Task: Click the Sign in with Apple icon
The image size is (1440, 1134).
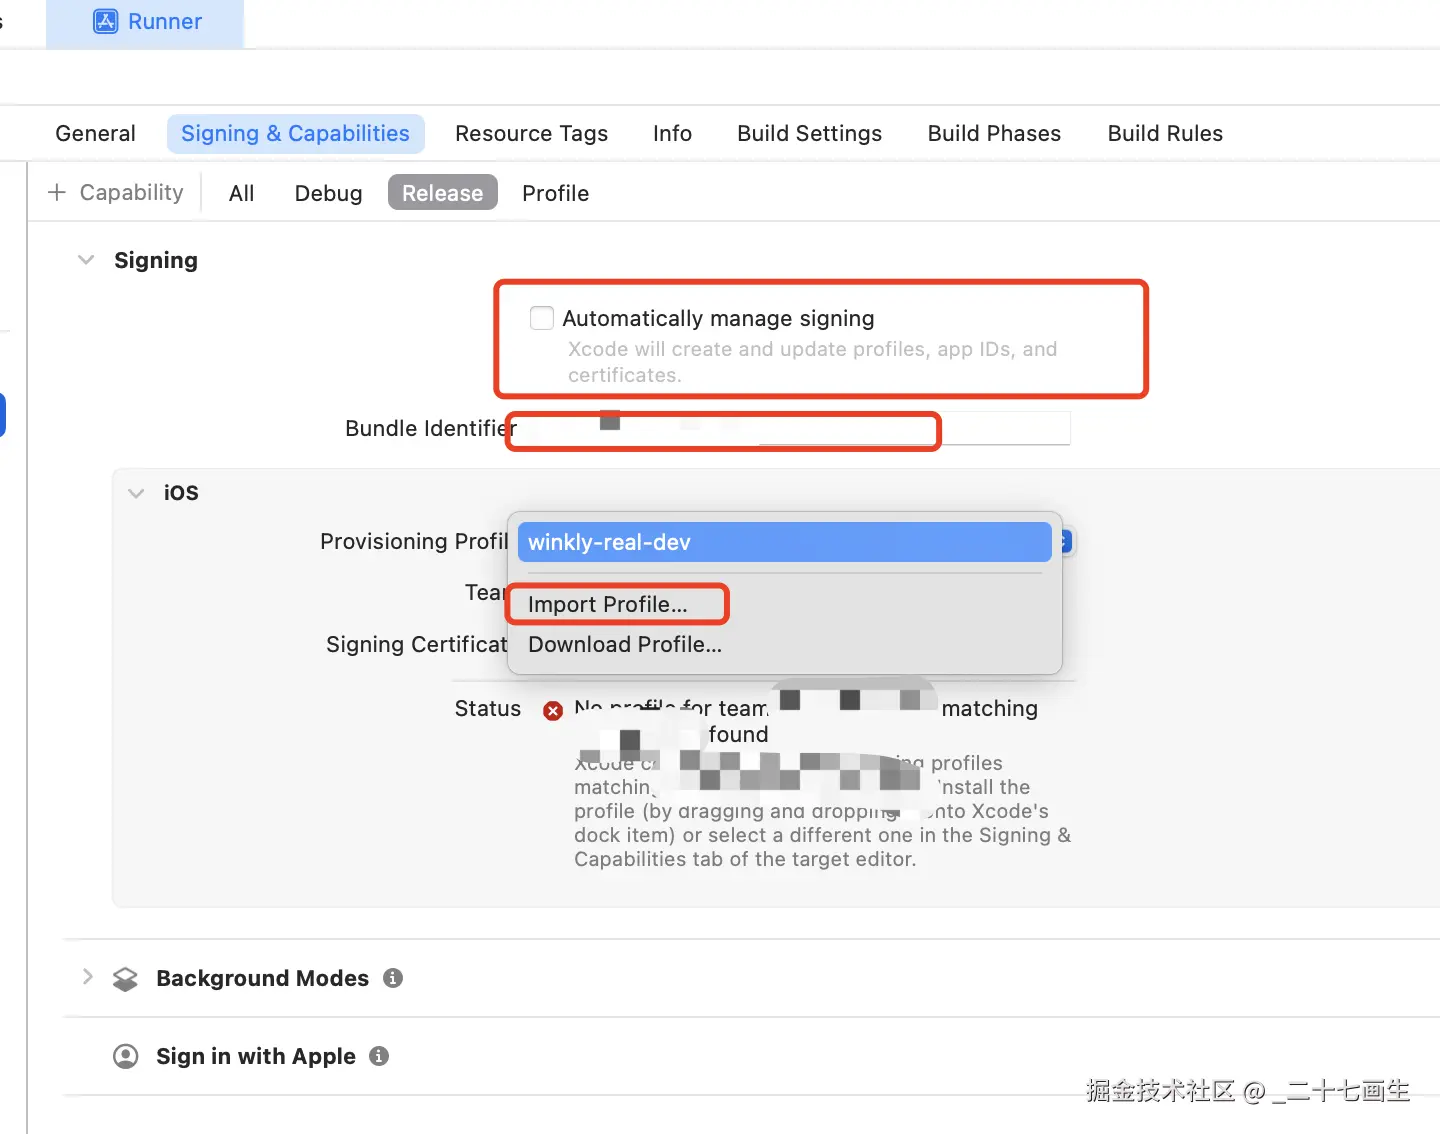Action: 126,1056
